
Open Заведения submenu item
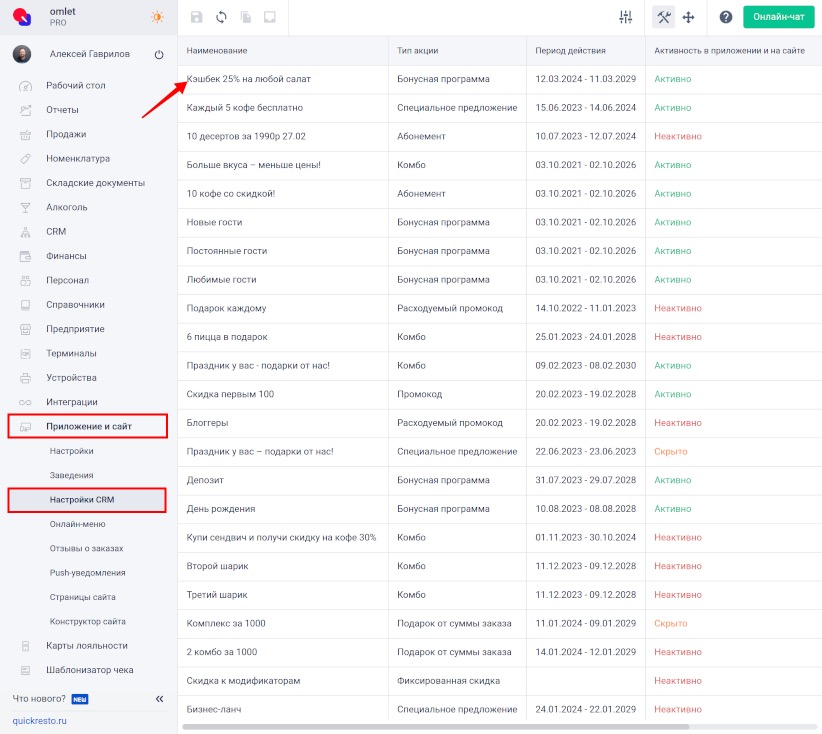pos(71,475)
